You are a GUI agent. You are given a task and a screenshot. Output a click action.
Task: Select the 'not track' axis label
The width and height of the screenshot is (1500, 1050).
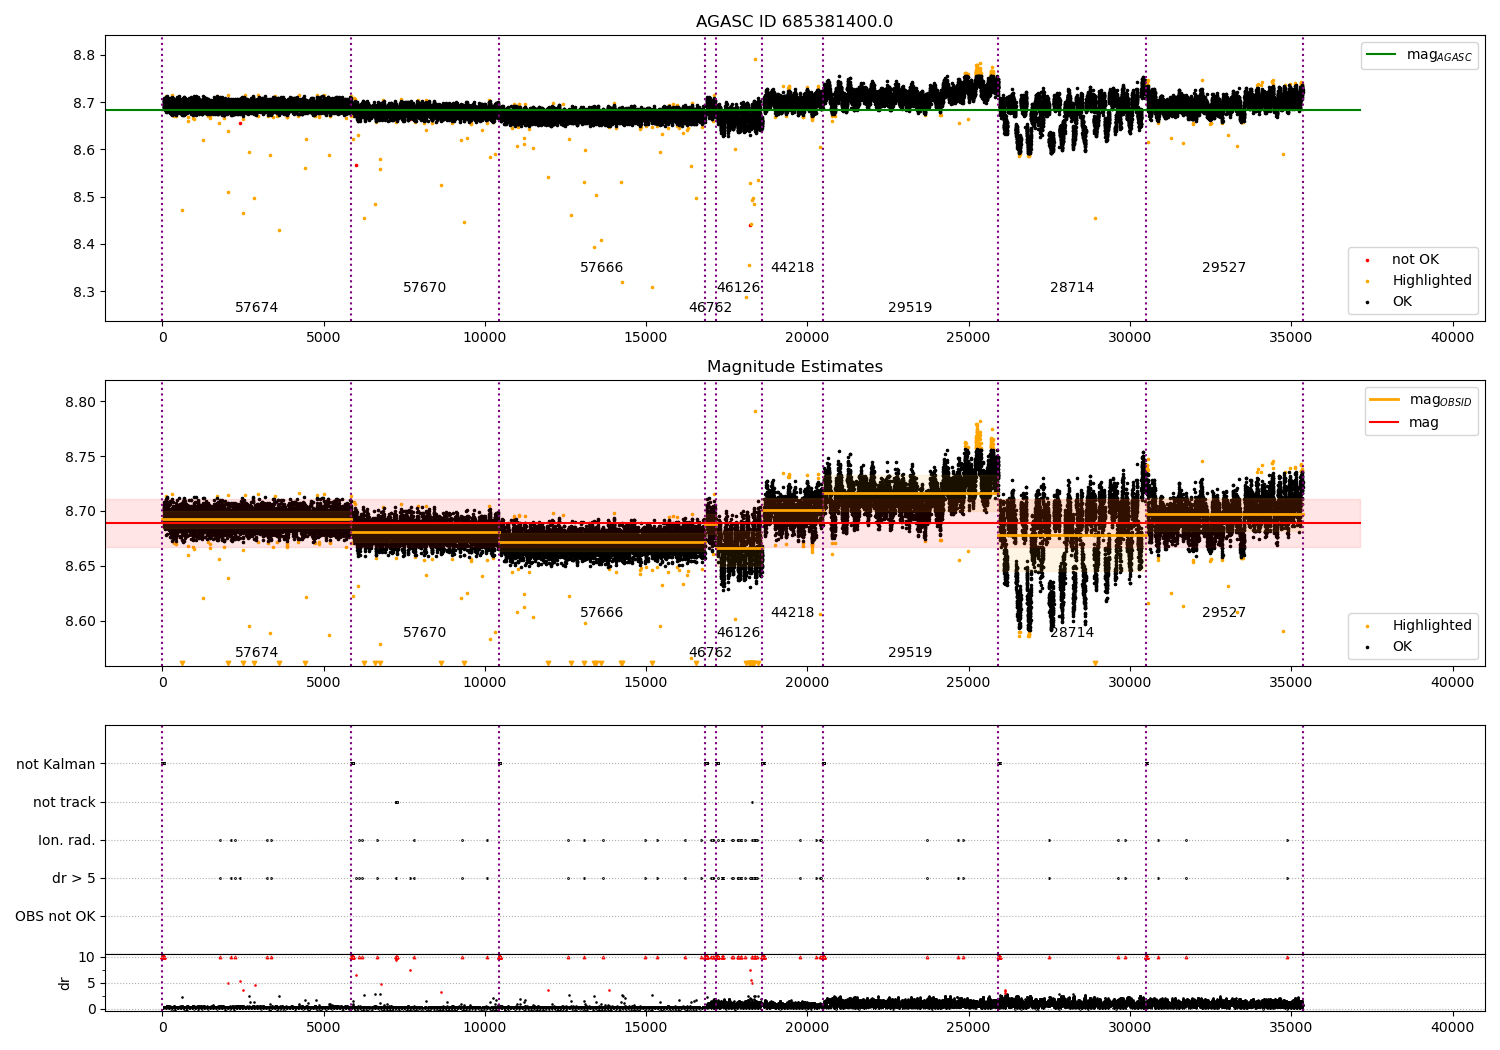pos(64,802)
